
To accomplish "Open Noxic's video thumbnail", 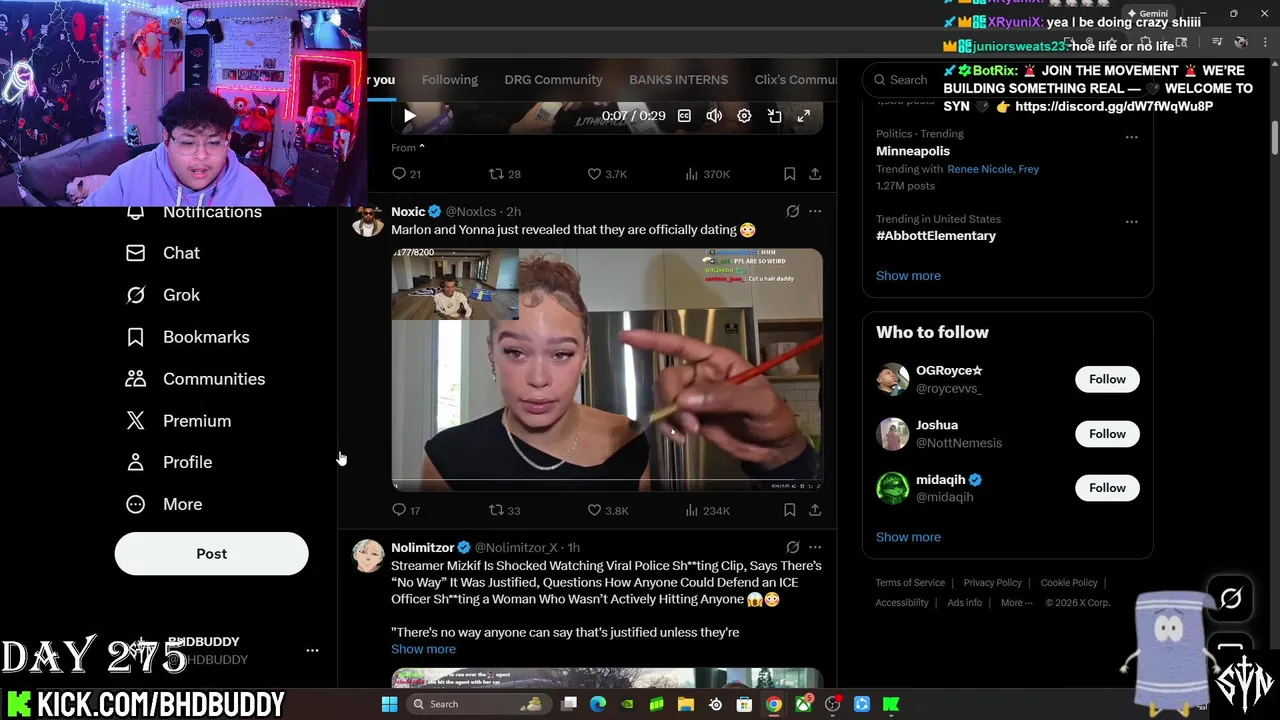I will (x=607, y=369).
